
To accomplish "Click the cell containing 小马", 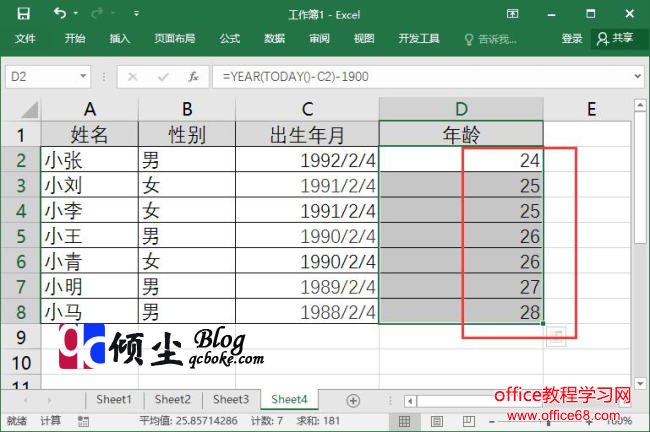I will [89, 312].
